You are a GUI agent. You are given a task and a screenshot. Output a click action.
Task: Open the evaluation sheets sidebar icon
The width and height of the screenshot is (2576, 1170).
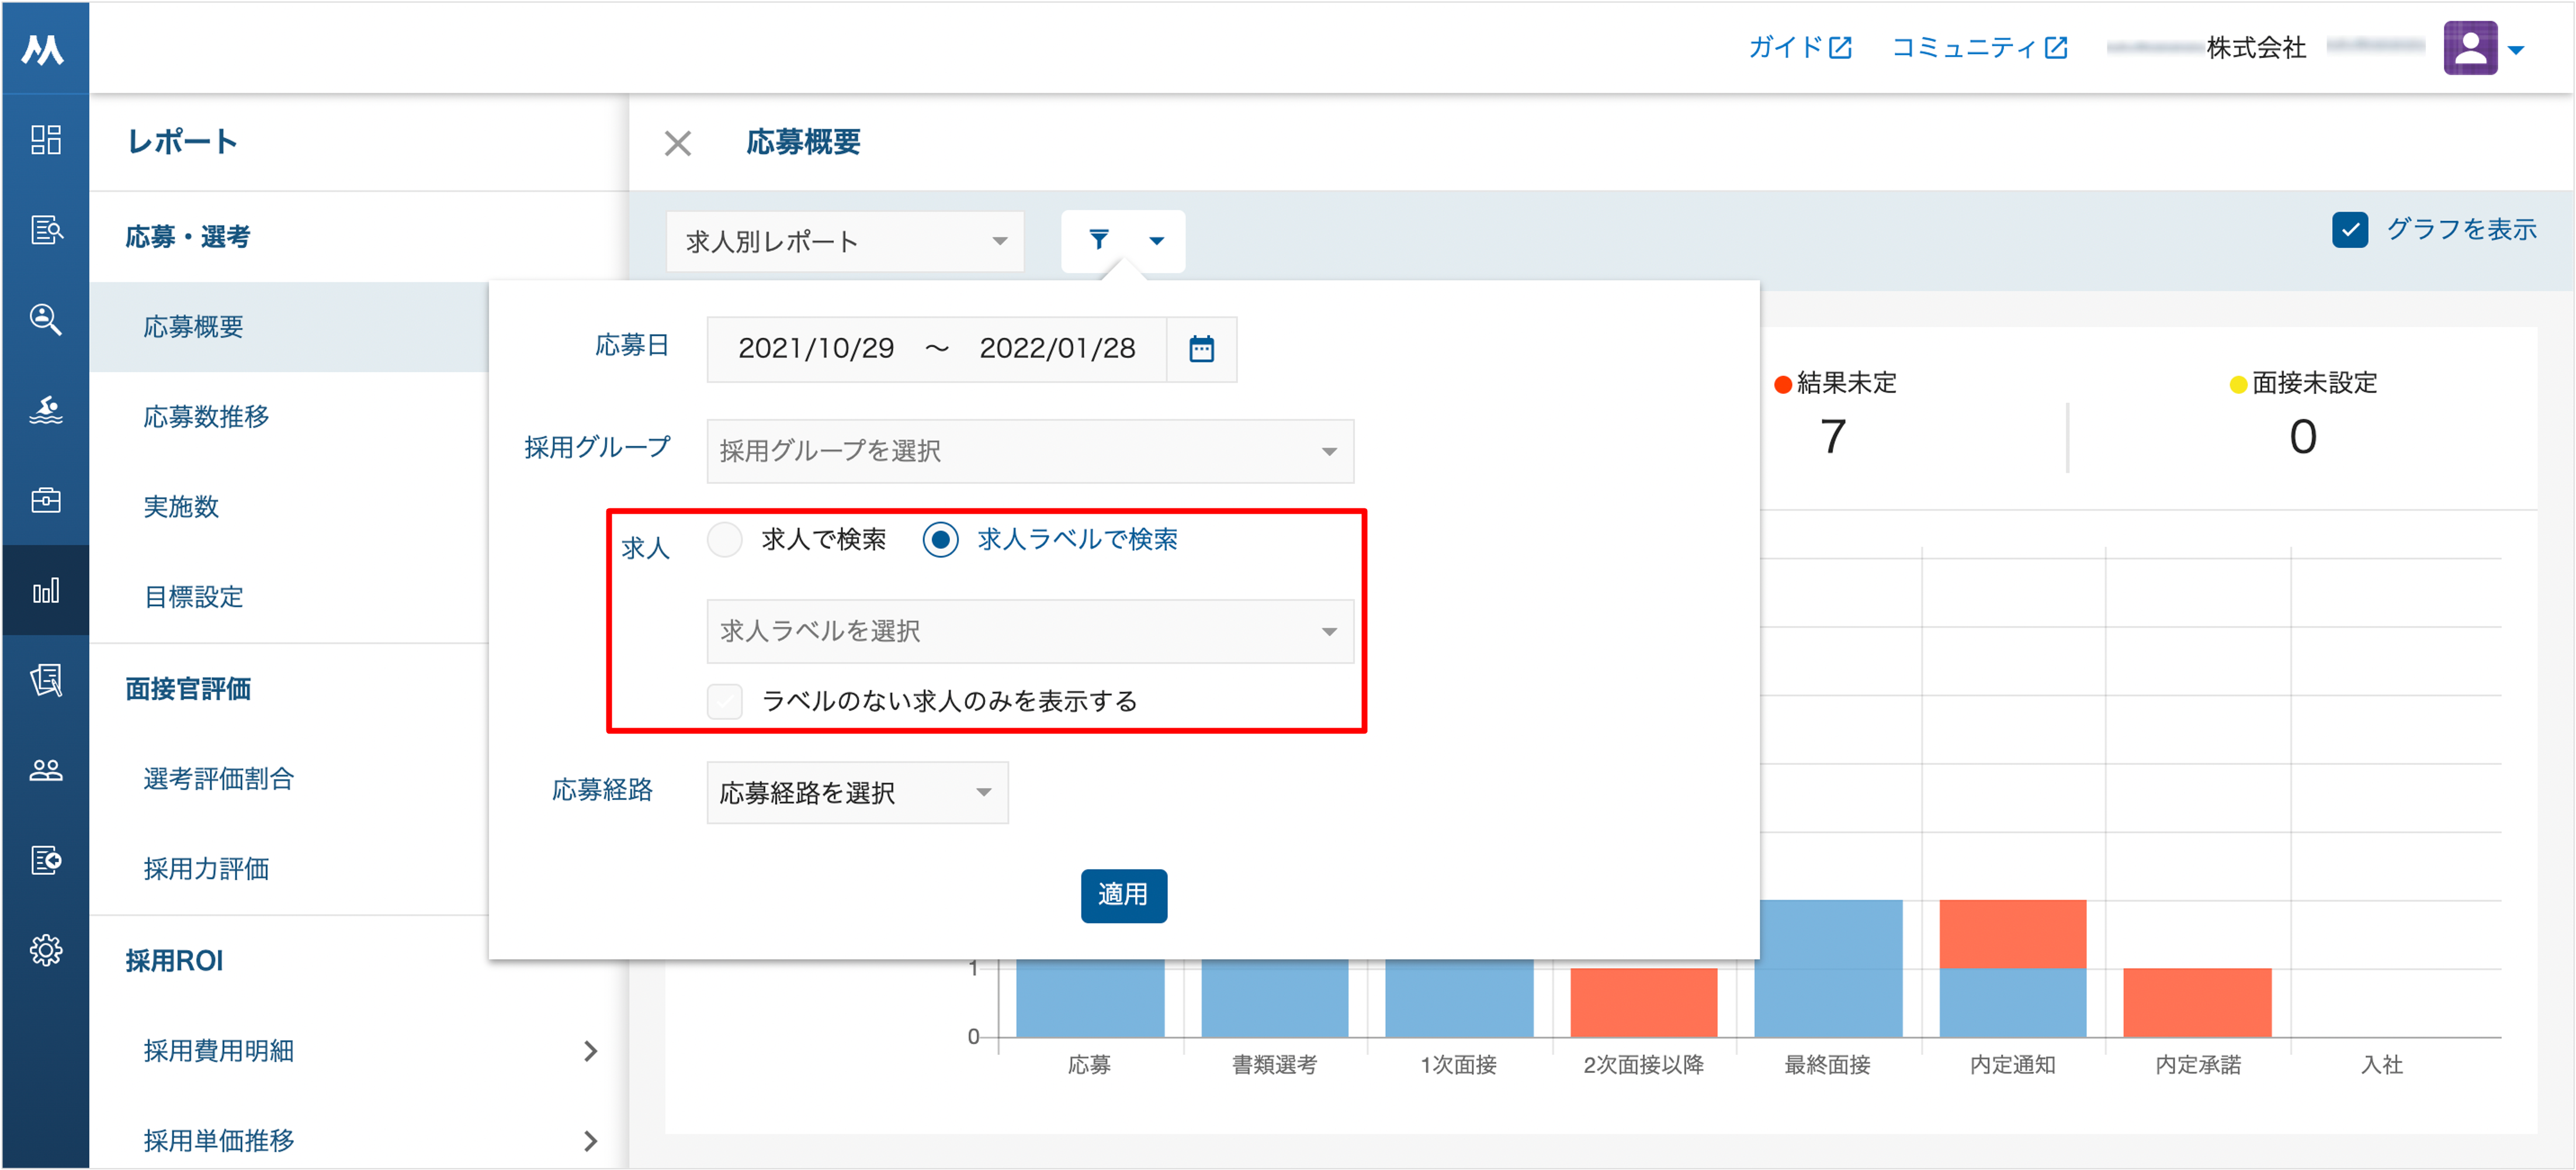(46, 680)
